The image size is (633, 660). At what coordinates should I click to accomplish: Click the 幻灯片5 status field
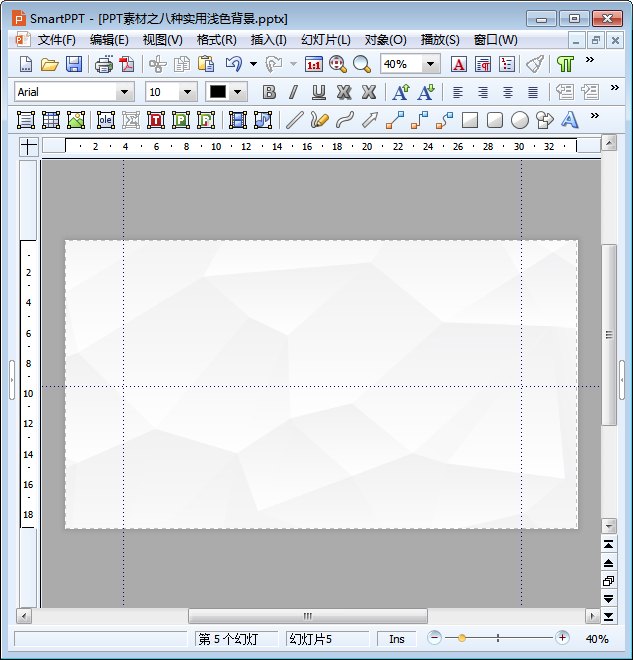327,639
